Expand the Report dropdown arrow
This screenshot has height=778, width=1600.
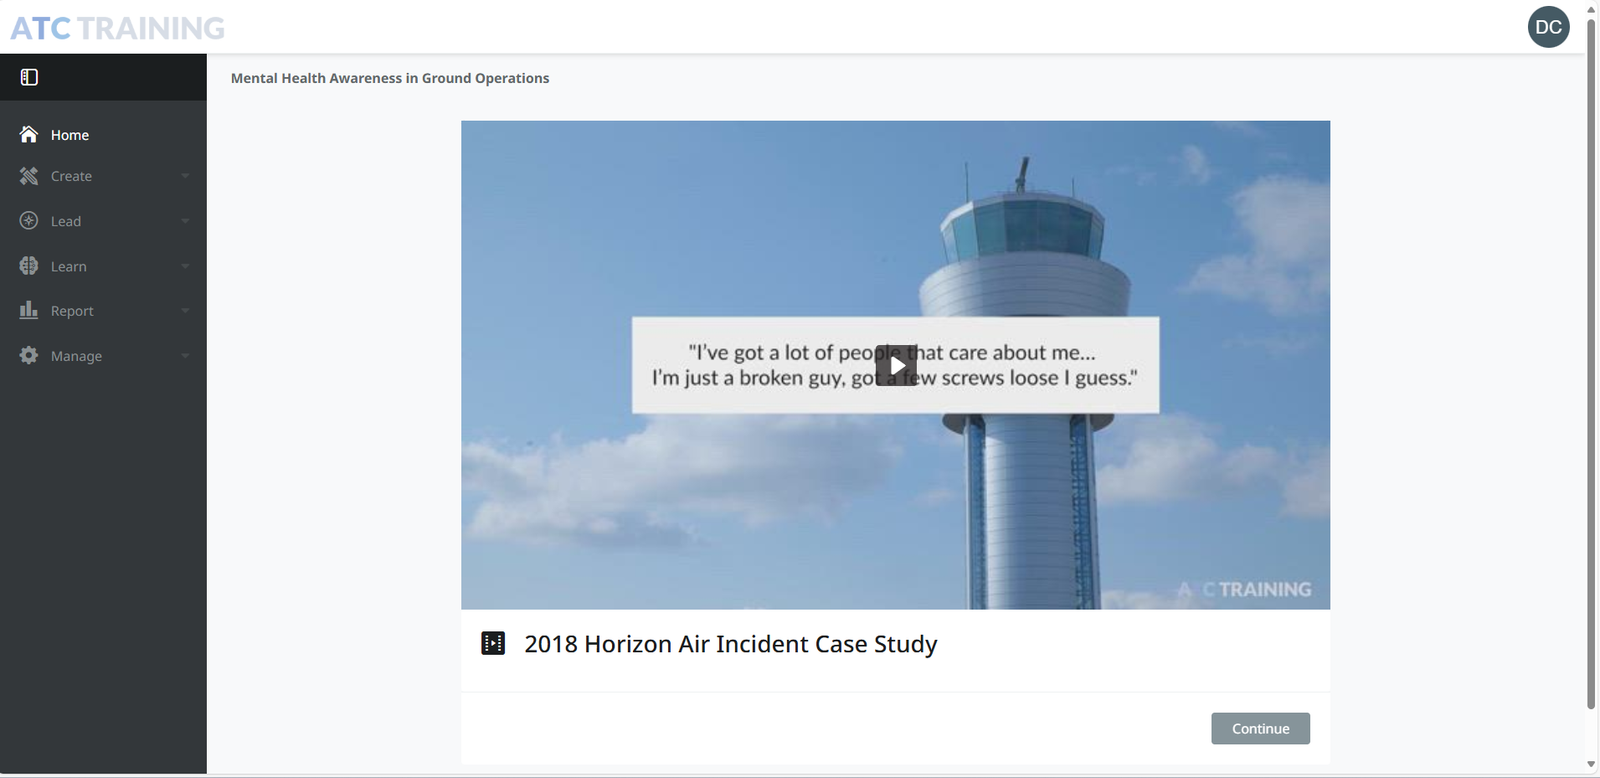tap(185, 311)
